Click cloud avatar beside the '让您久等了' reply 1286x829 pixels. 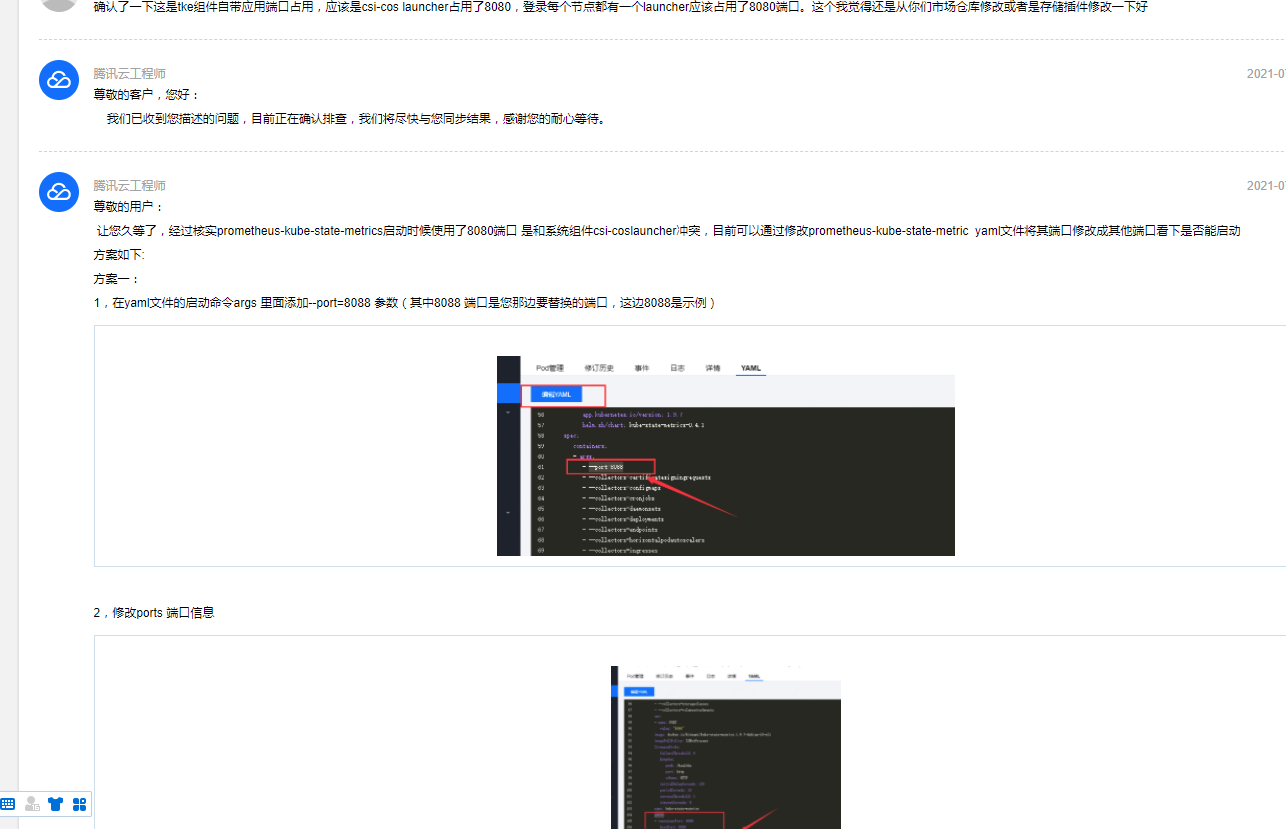point(59,192)
